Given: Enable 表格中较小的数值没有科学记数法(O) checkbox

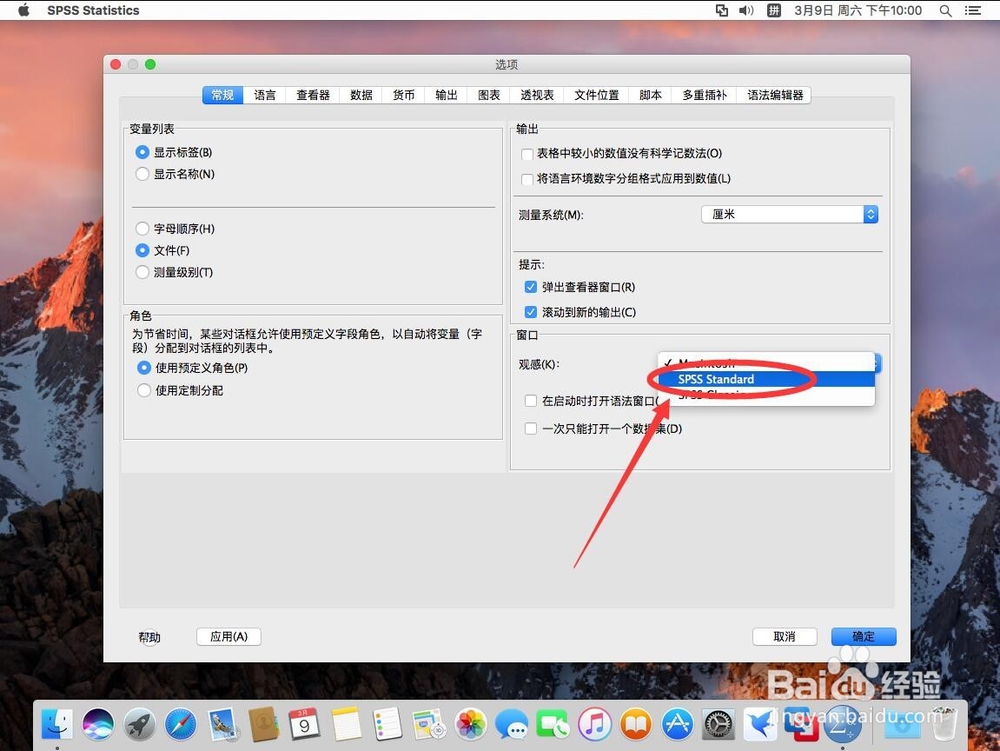Looking at the screenshot, I should [527, 154].
